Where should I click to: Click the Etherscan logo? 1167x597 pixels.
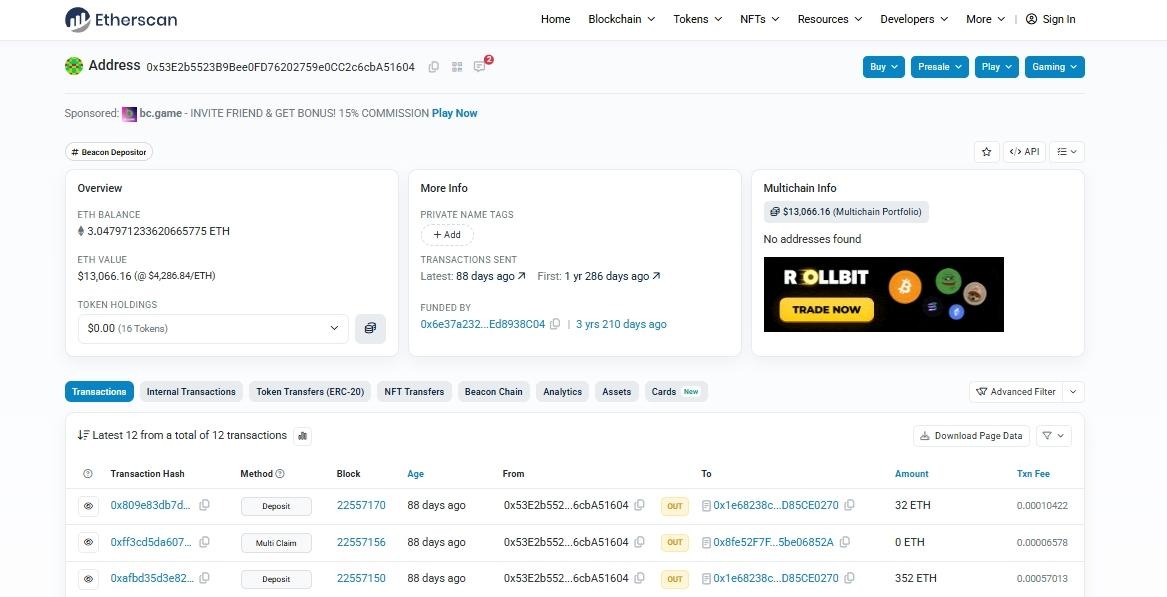(120, 19)
